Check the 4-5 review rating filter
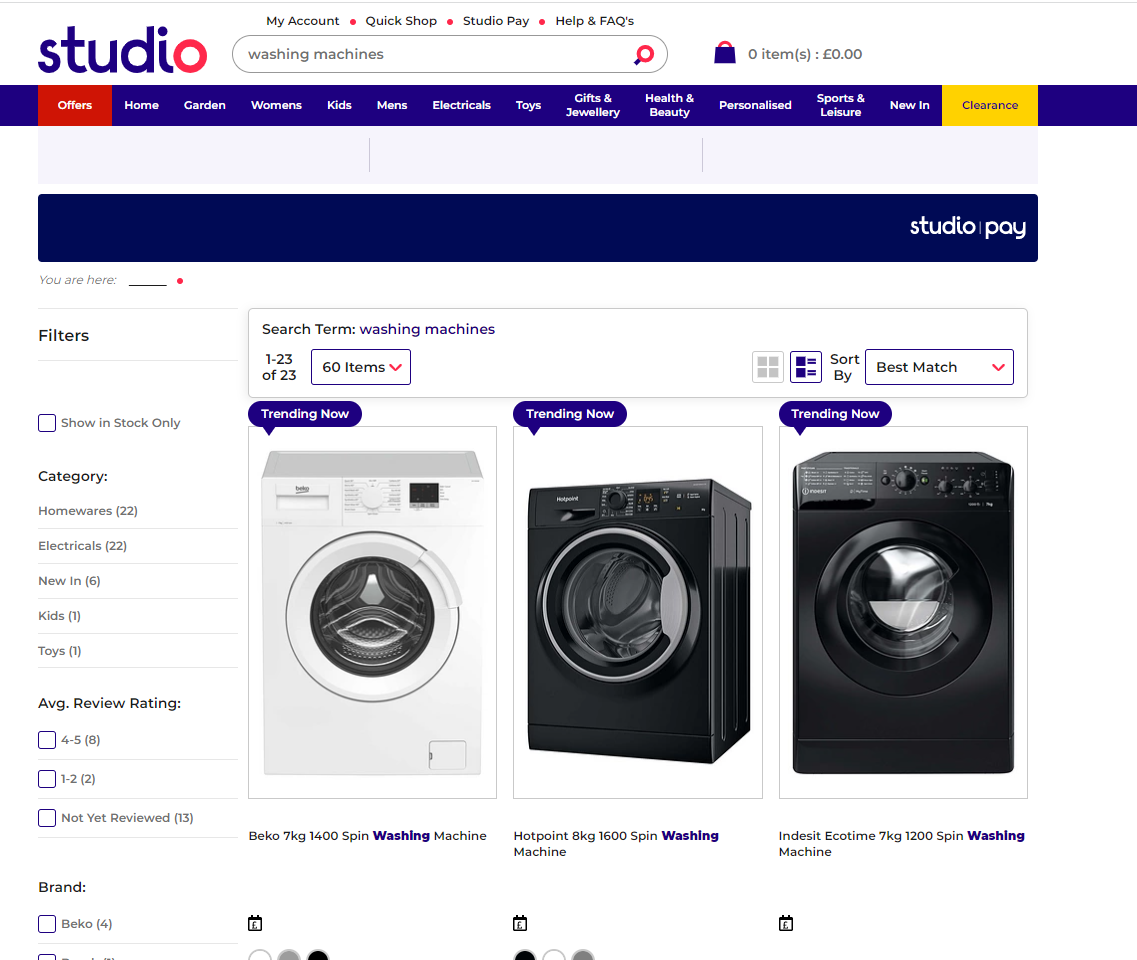 [46, 740]
